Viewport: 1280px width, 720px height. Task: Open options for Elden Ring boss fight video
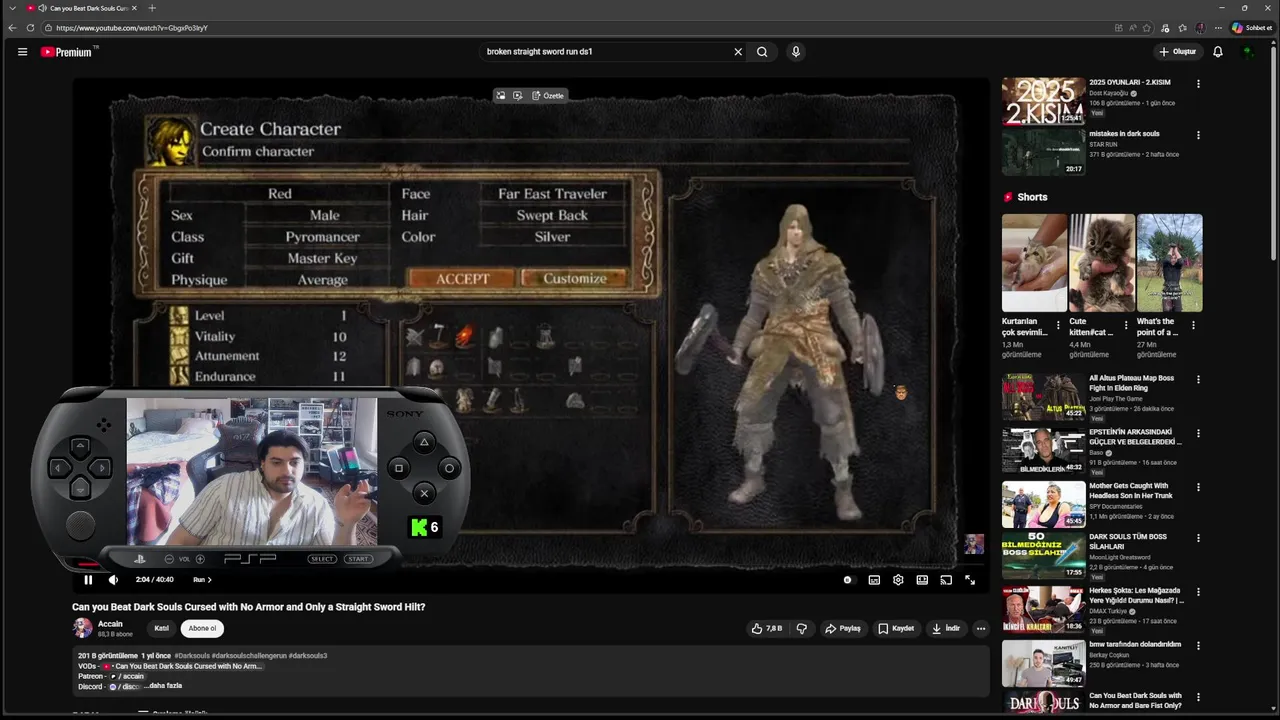tap(1198, 380)
